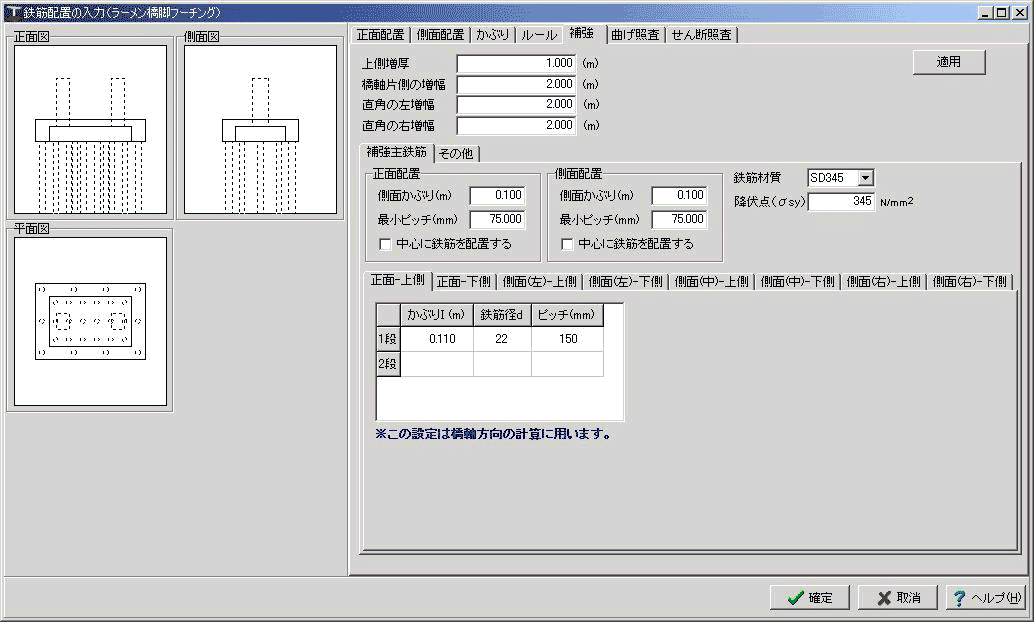Screen dimensions: 1034x622
Task: Switch to the 側面(中)-下側 tab
Action: click(797, 282)
